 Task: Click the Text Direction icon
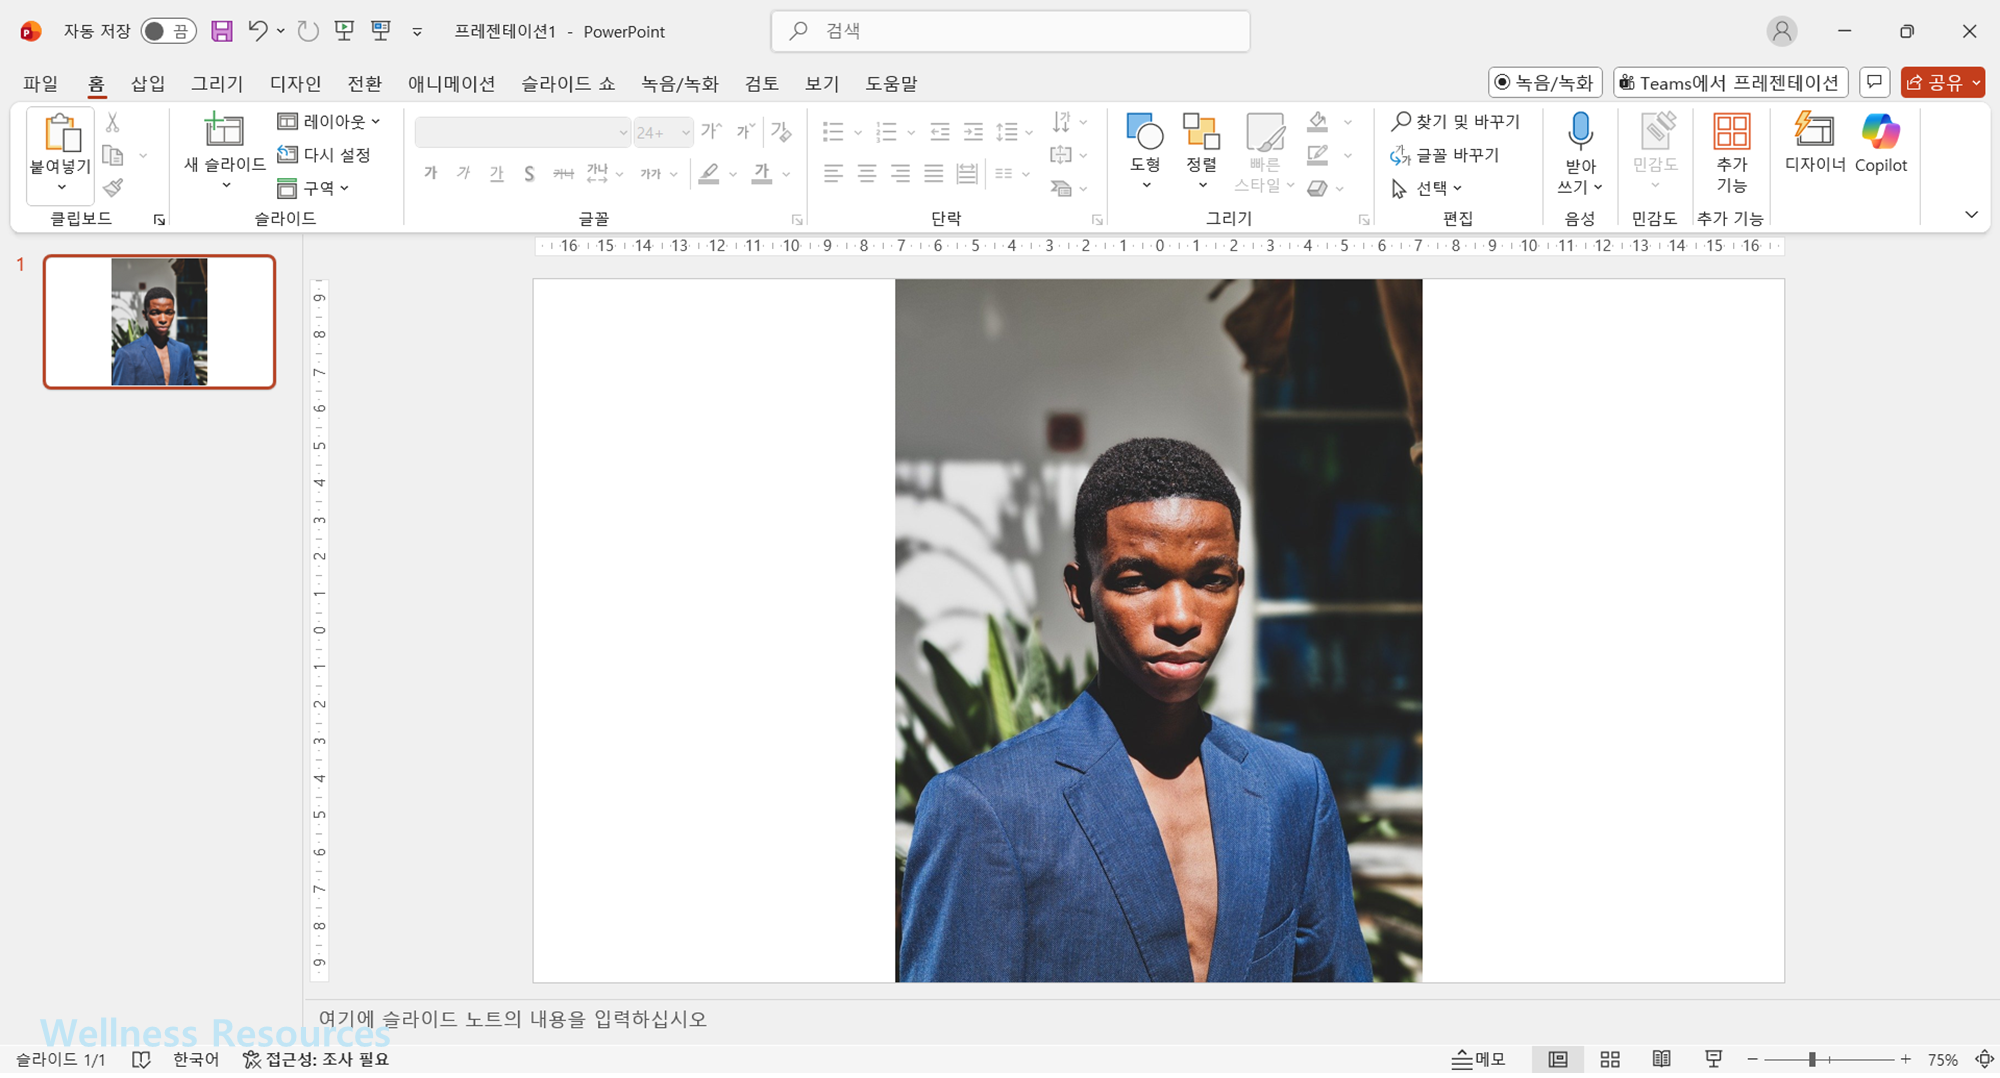[1061, 122]
